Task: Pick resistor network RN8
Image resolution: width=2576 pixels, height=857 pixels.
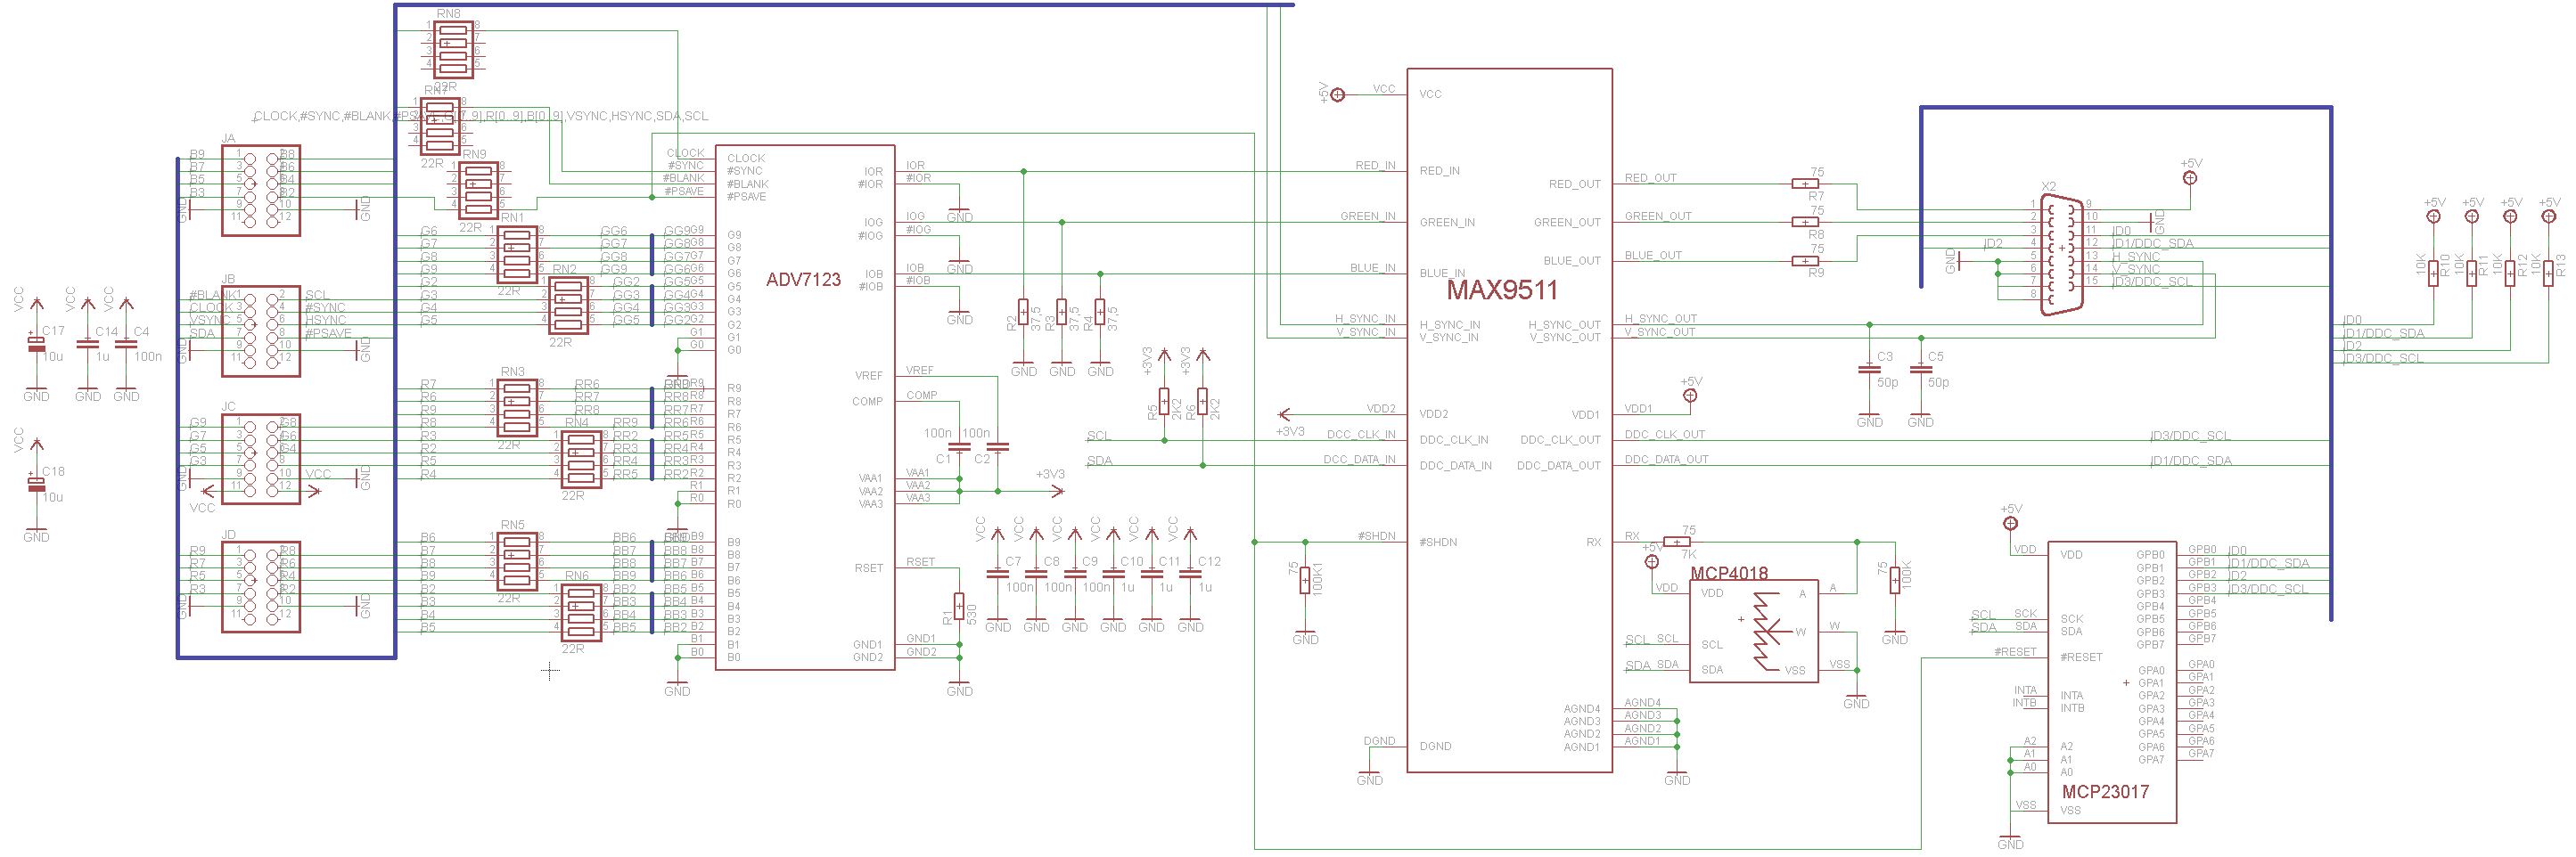Action: [453, 50]
